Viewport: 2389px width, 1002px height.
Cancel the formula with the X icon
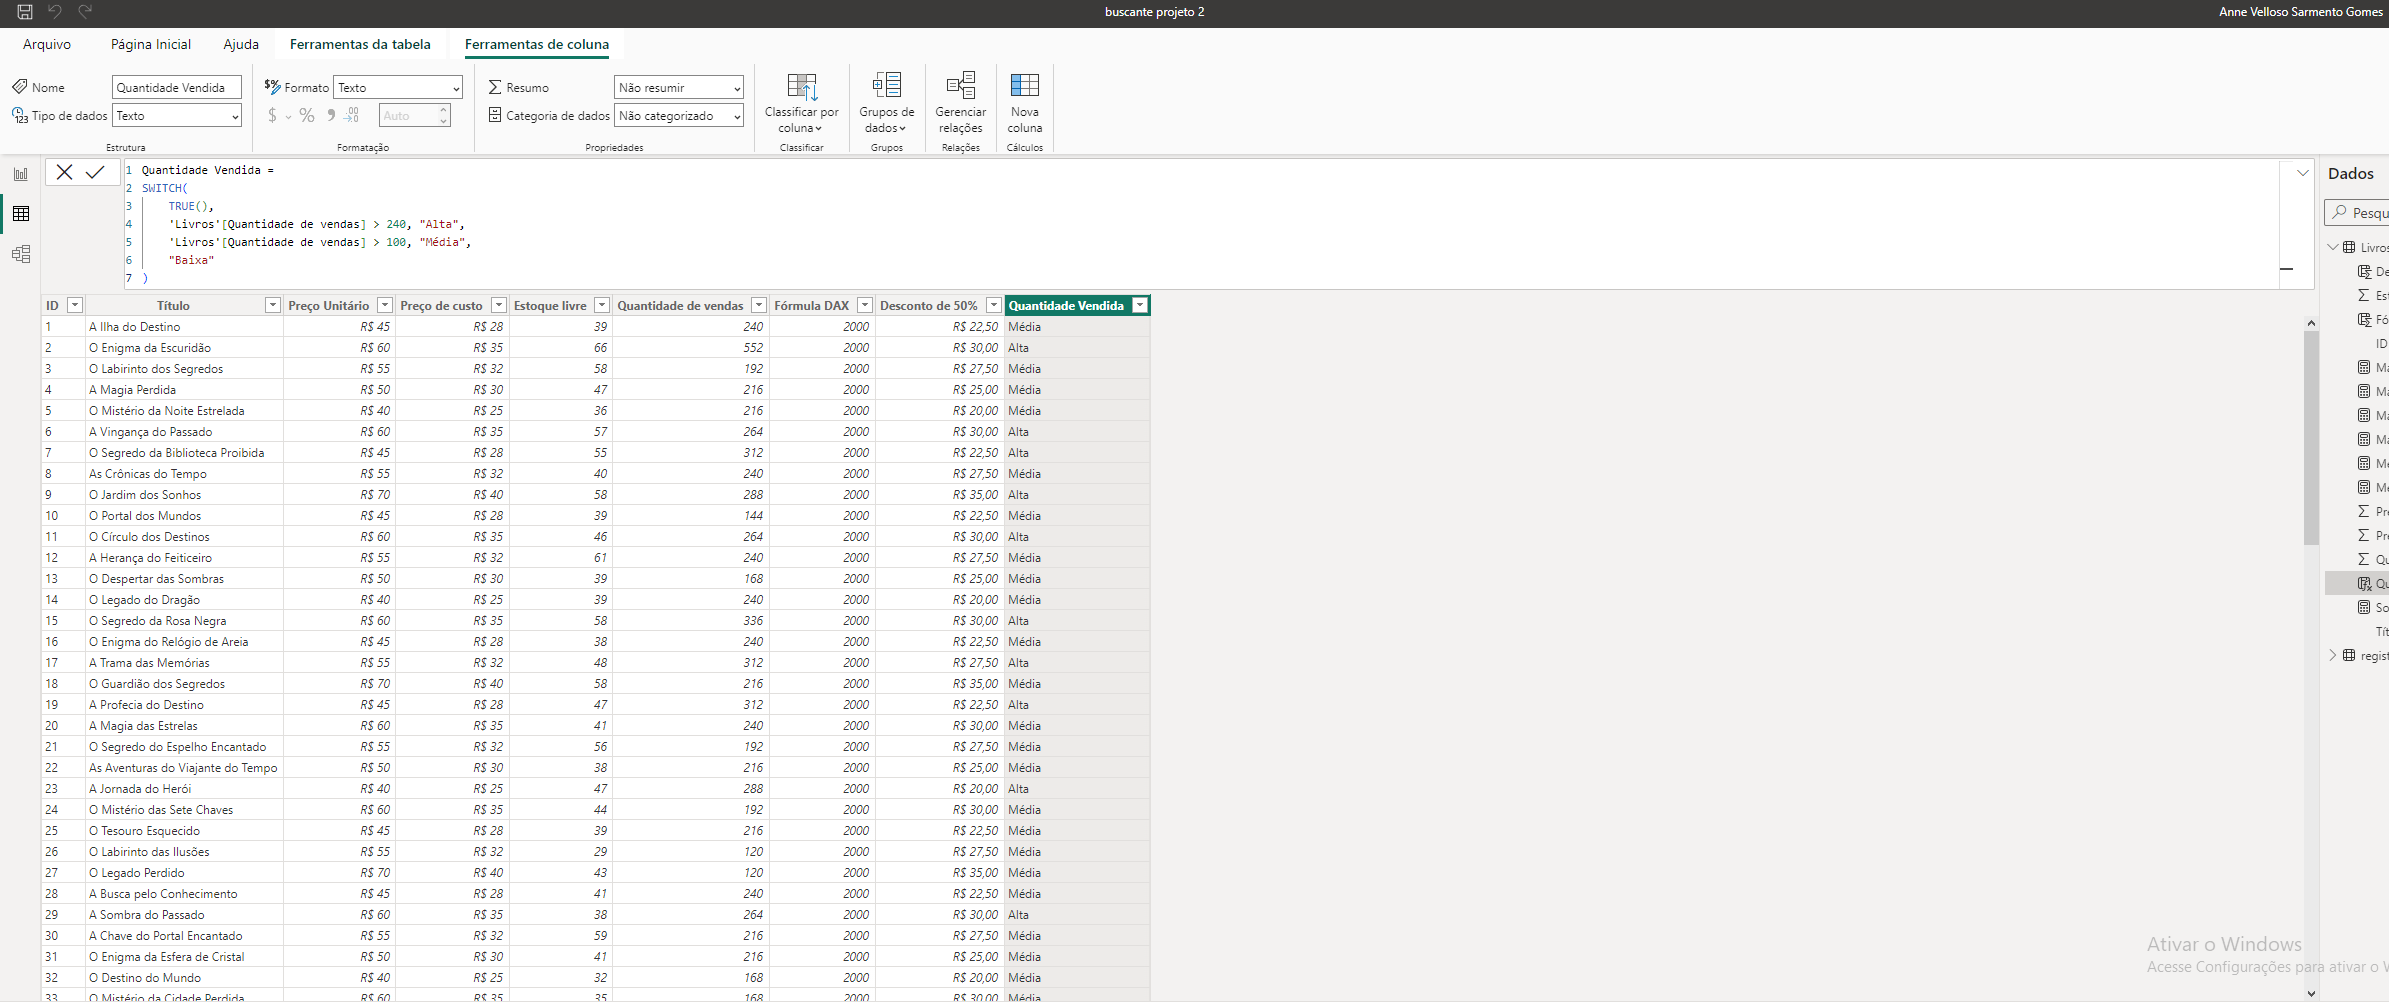[x=64, y=172]
